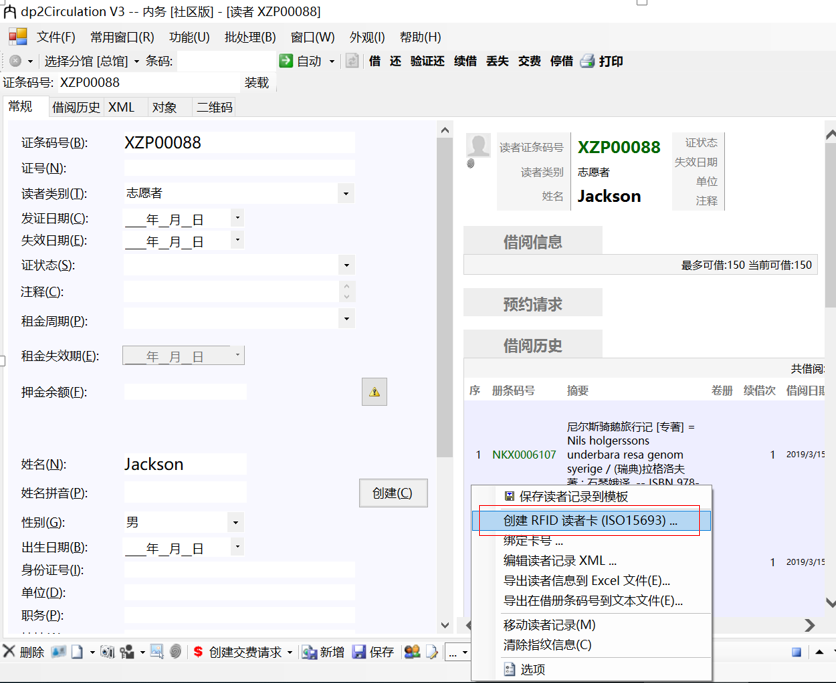
Task: Click the 选项 options icon in context menu
Action: (x=510, y=669)
